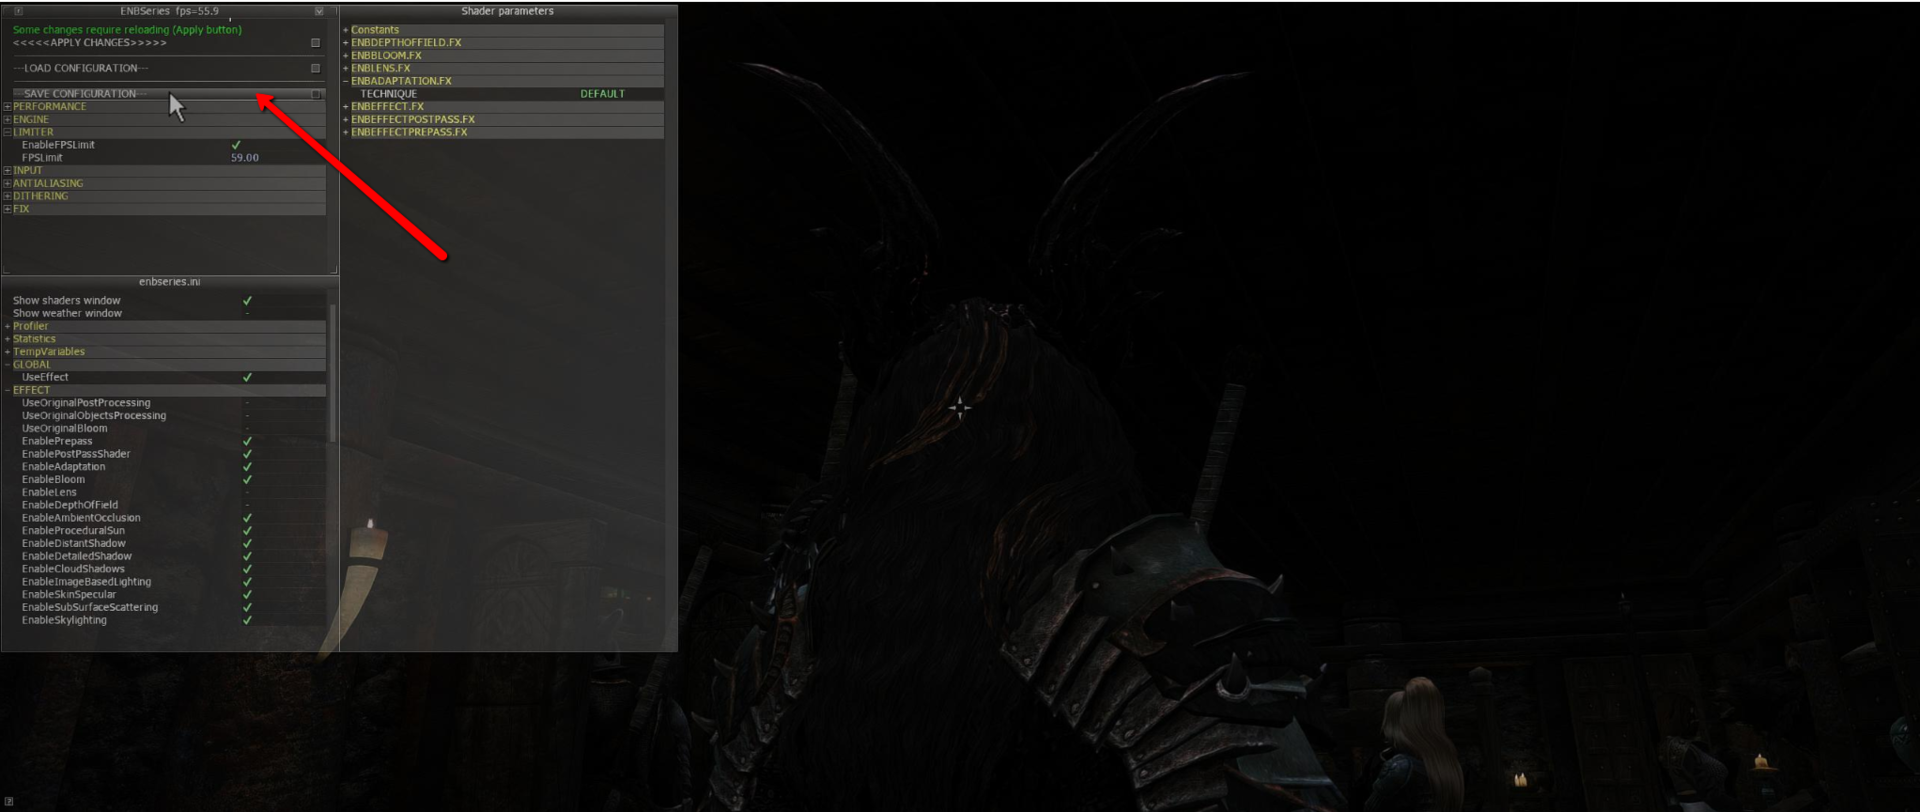Toggle EnablePostPassShader checkmark
Image resolution: width=1920 pixels, height=812 pixels.
point(247,454)
